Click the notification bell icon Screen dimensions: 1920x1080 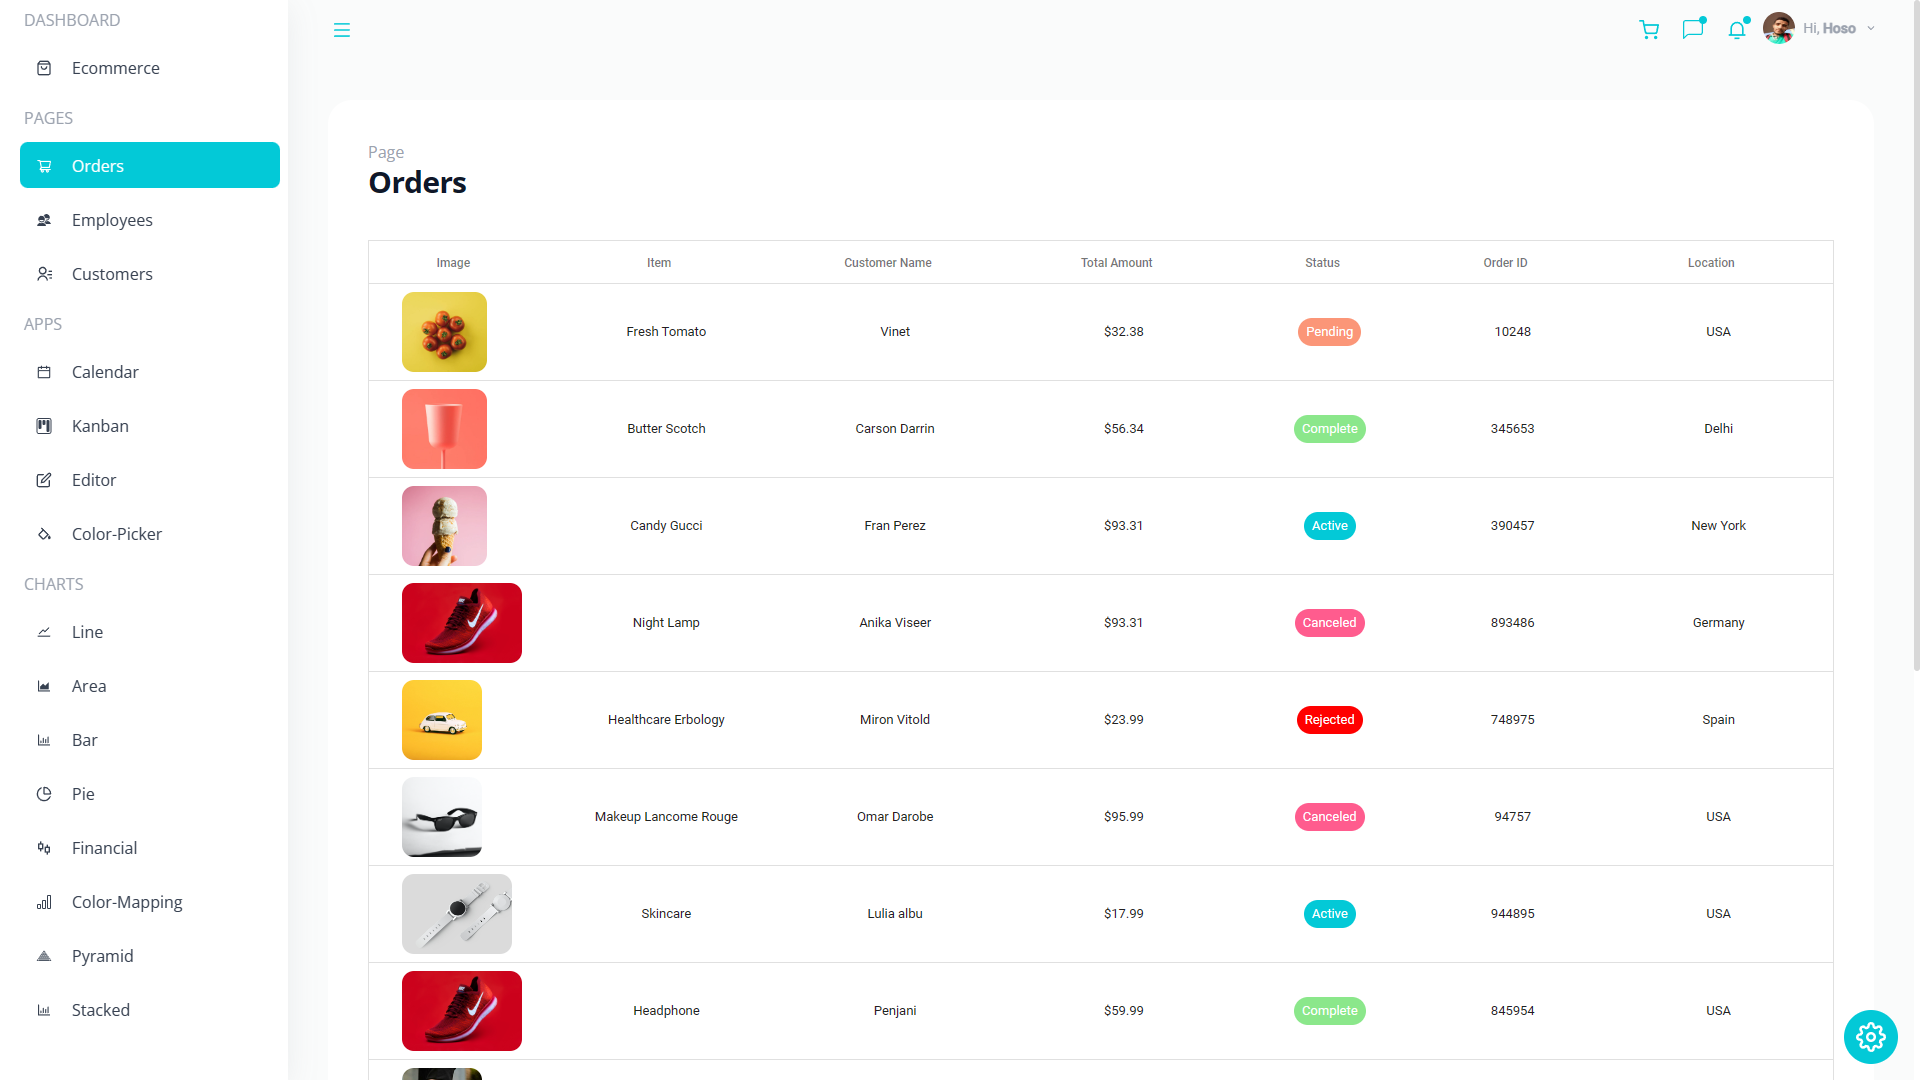click(1737, 30)
